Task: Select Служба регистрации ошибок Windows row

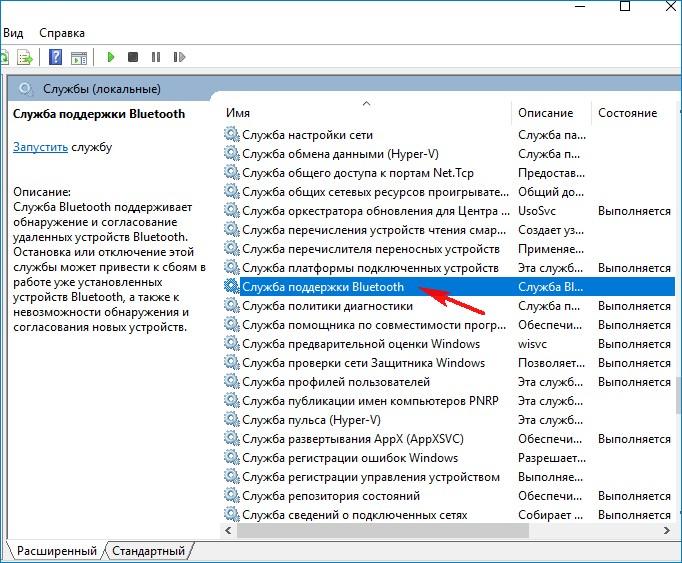Action: click(x=449, y=458)
